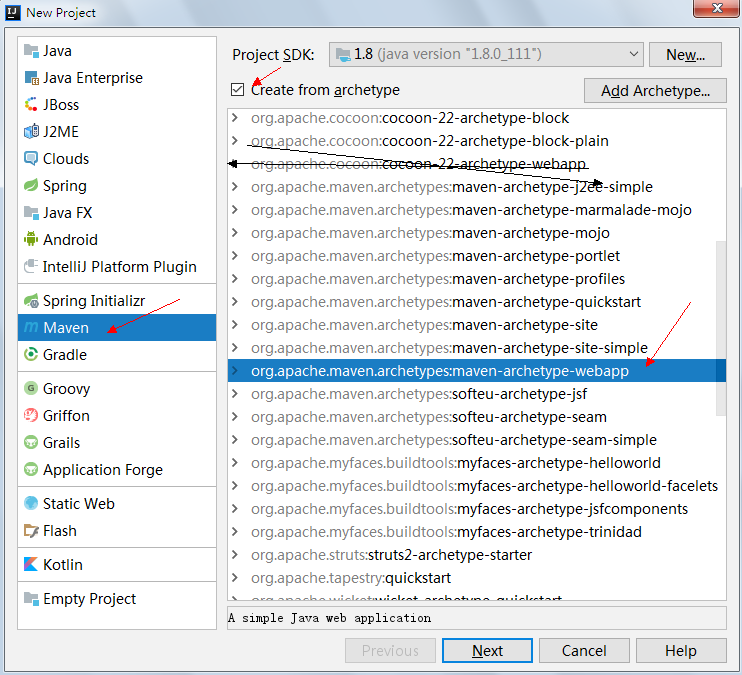
Task: Expand cocoon-22-archetype-block-plain node
Action: click(x=235, y=141)
